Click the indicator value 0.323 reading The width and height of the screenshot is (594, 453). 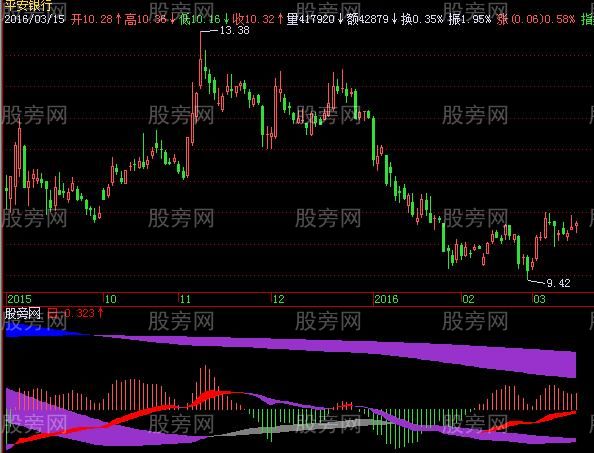[79, 313]
